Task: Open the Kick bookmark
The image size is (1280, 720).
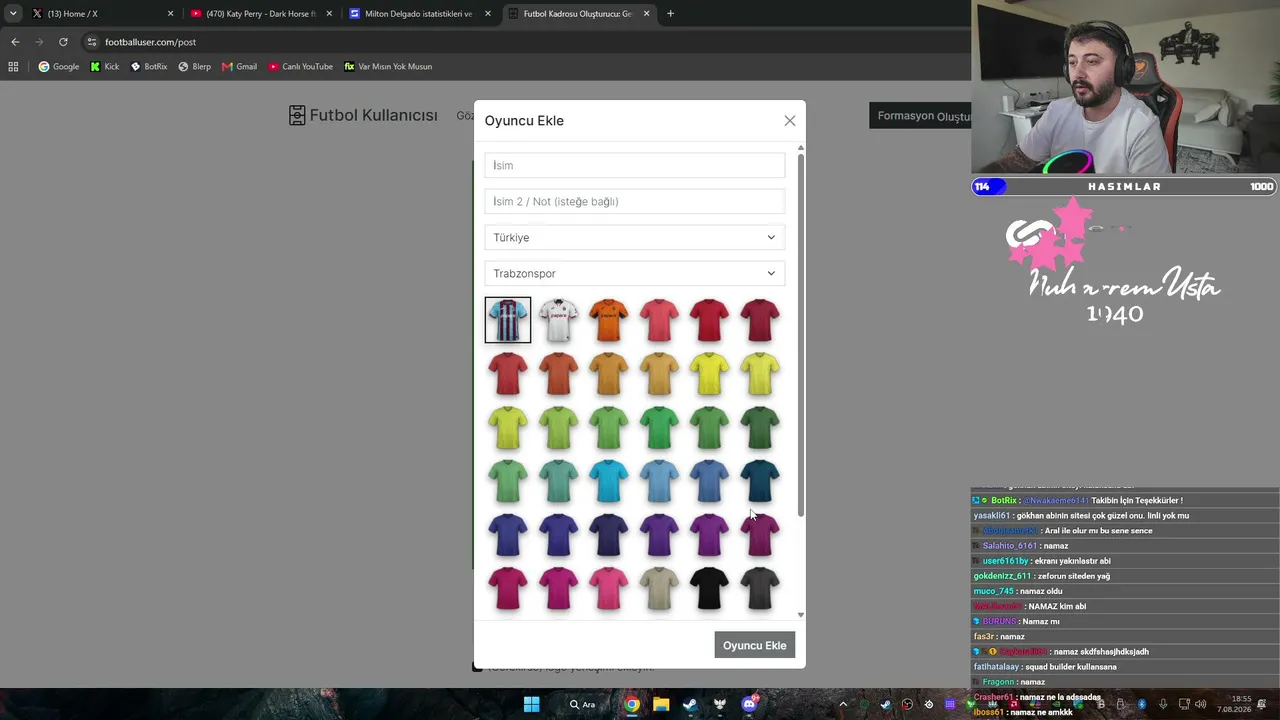Action: point(105,67)
